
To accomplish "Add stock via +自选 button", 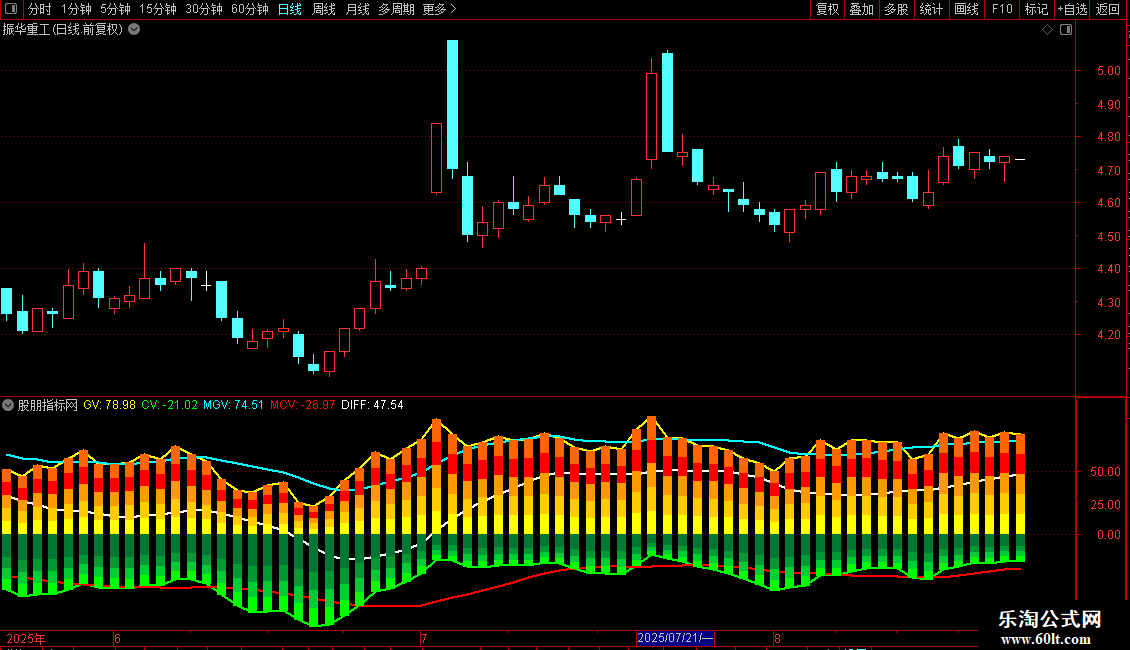I will click(x=1072, y=9).
